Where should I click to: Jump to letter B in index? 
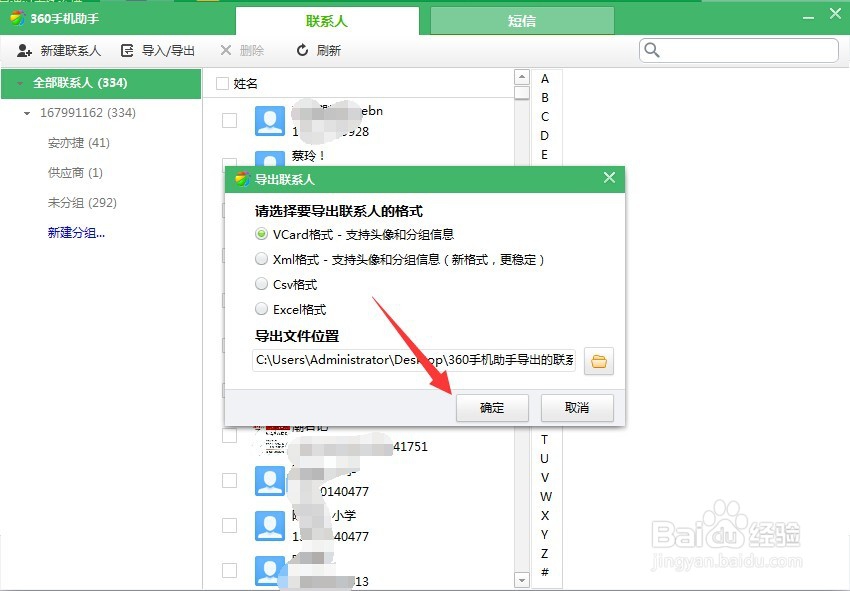[545, 98]
